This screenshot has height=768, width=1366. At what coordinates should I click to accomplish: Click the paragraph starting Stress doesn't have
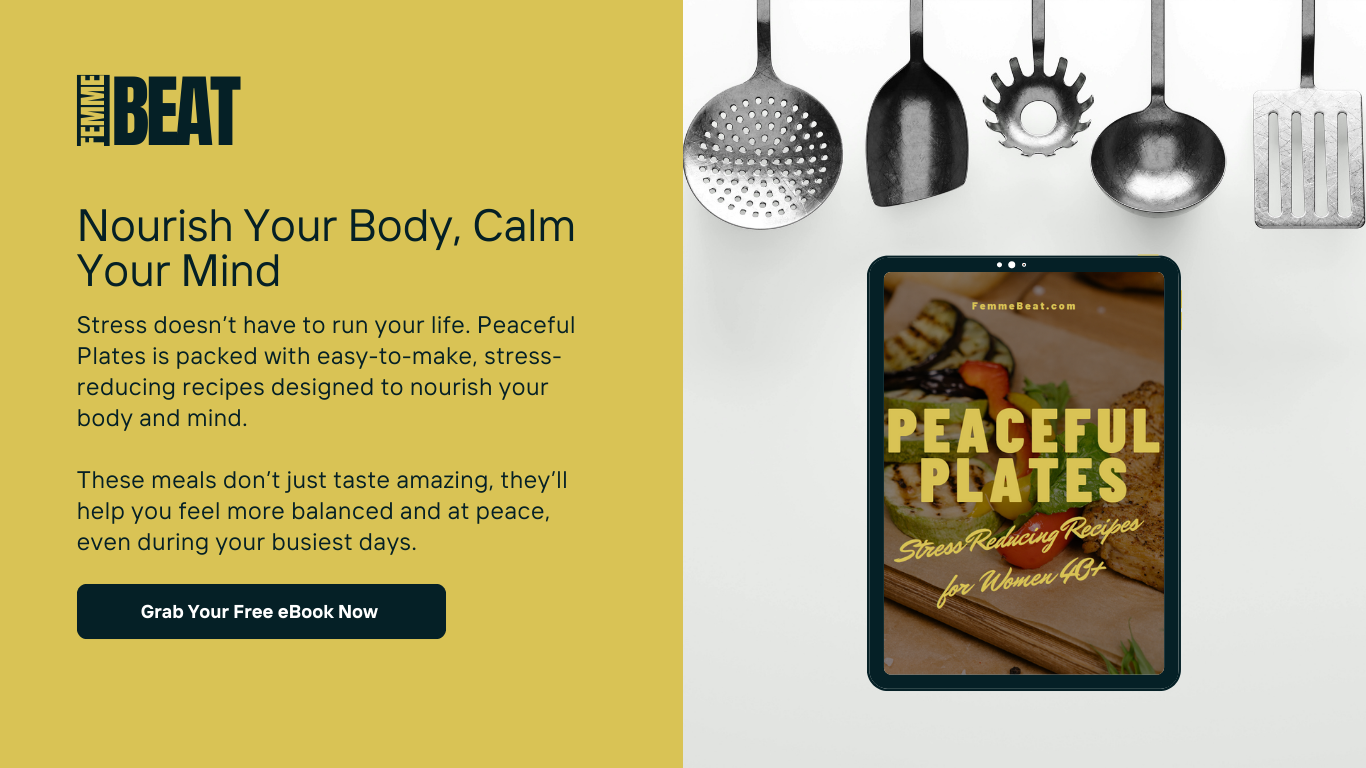click(x=326, y=372)
